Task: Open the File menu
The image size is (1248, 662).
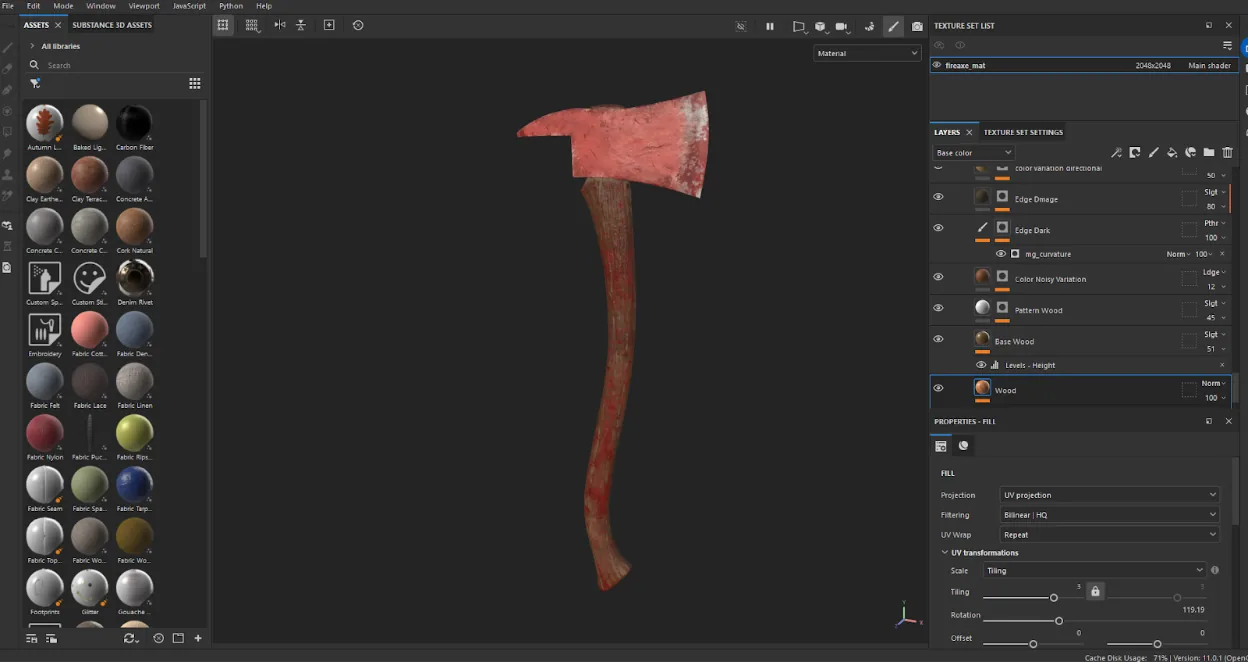Action: click(x=8, y=6)
